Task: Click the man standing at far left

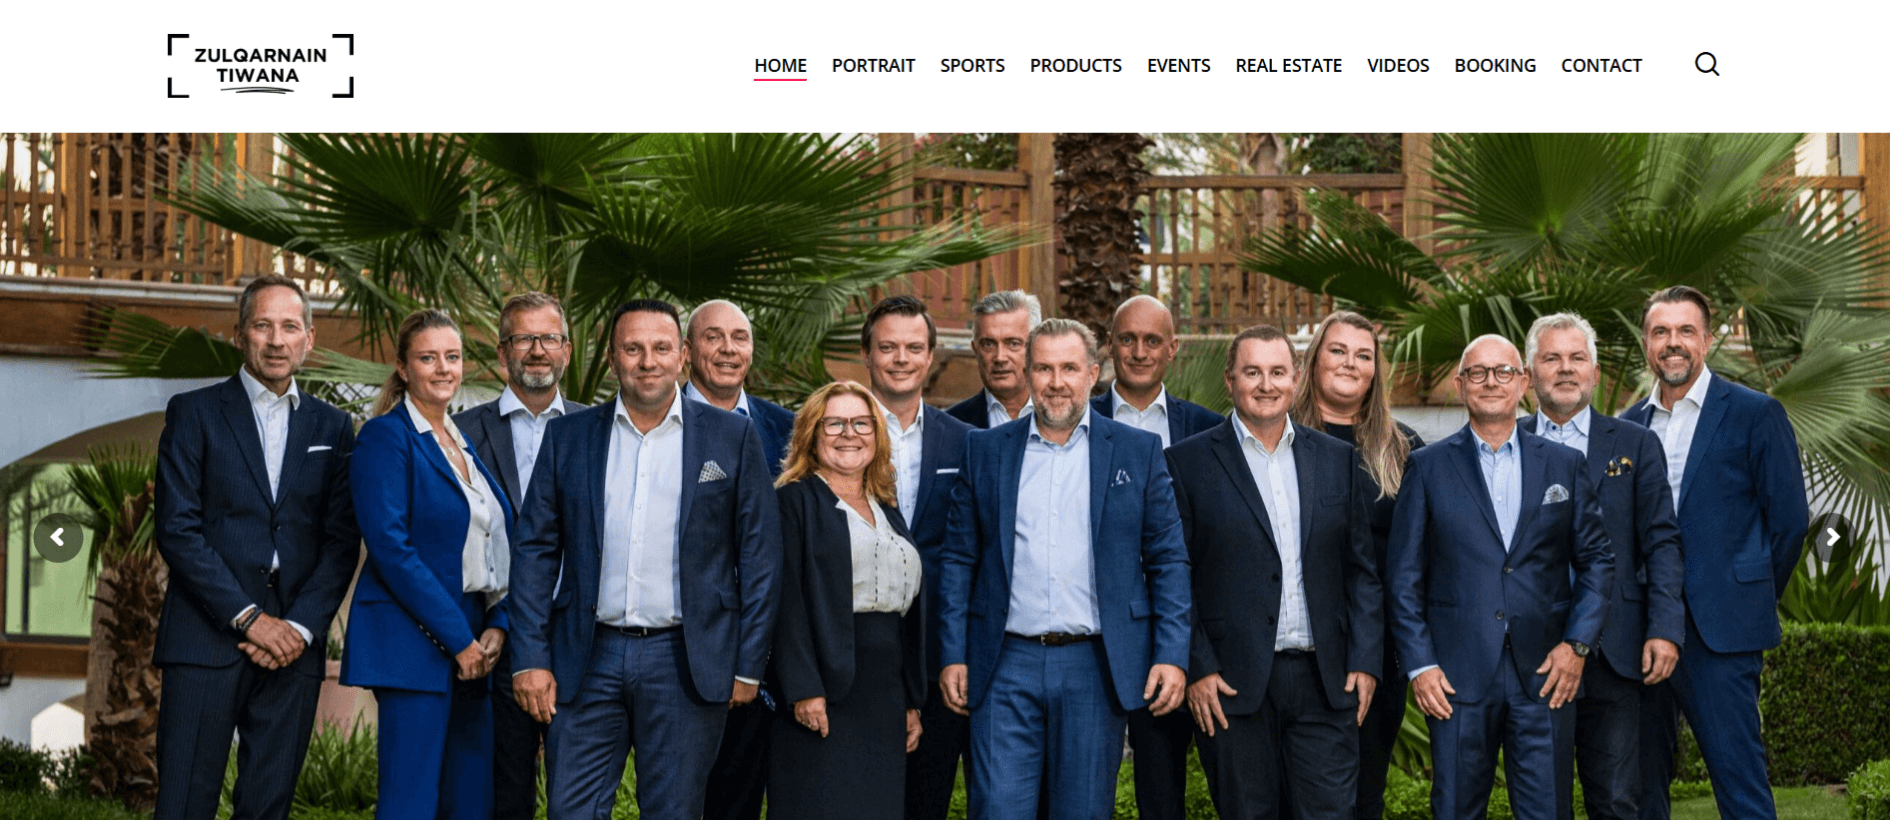Action: (255, 550)
